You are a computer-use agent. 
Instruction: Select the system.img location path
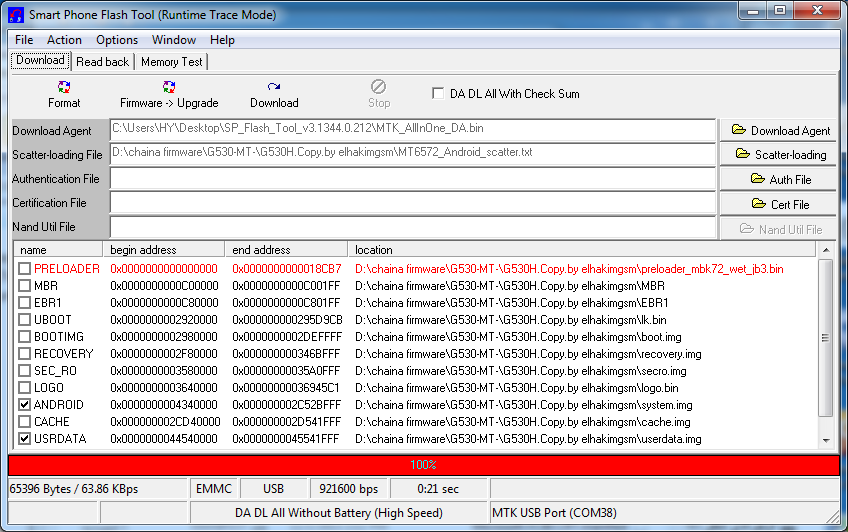click(x=524, y=405)
